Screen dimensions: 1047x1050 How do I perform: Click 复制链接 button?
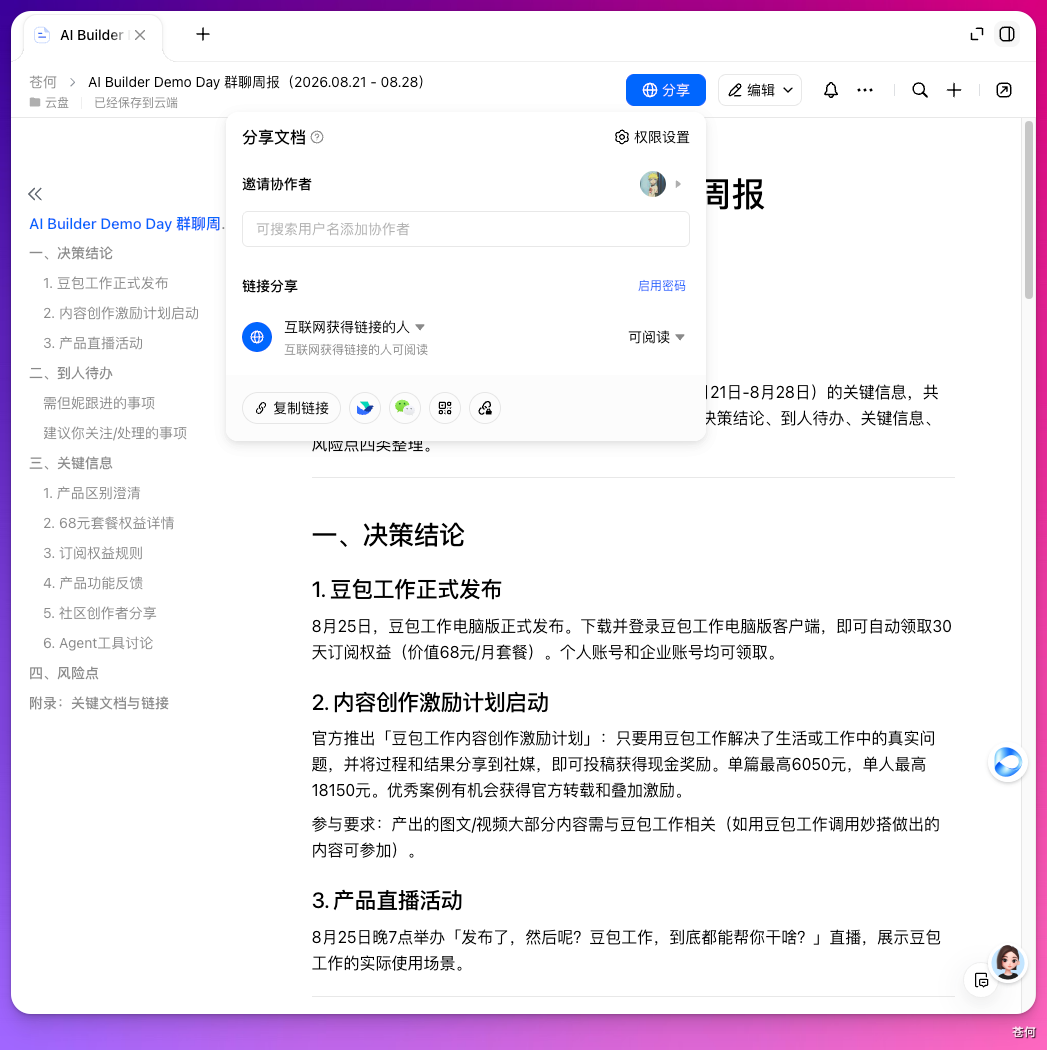tap(291, 408)
